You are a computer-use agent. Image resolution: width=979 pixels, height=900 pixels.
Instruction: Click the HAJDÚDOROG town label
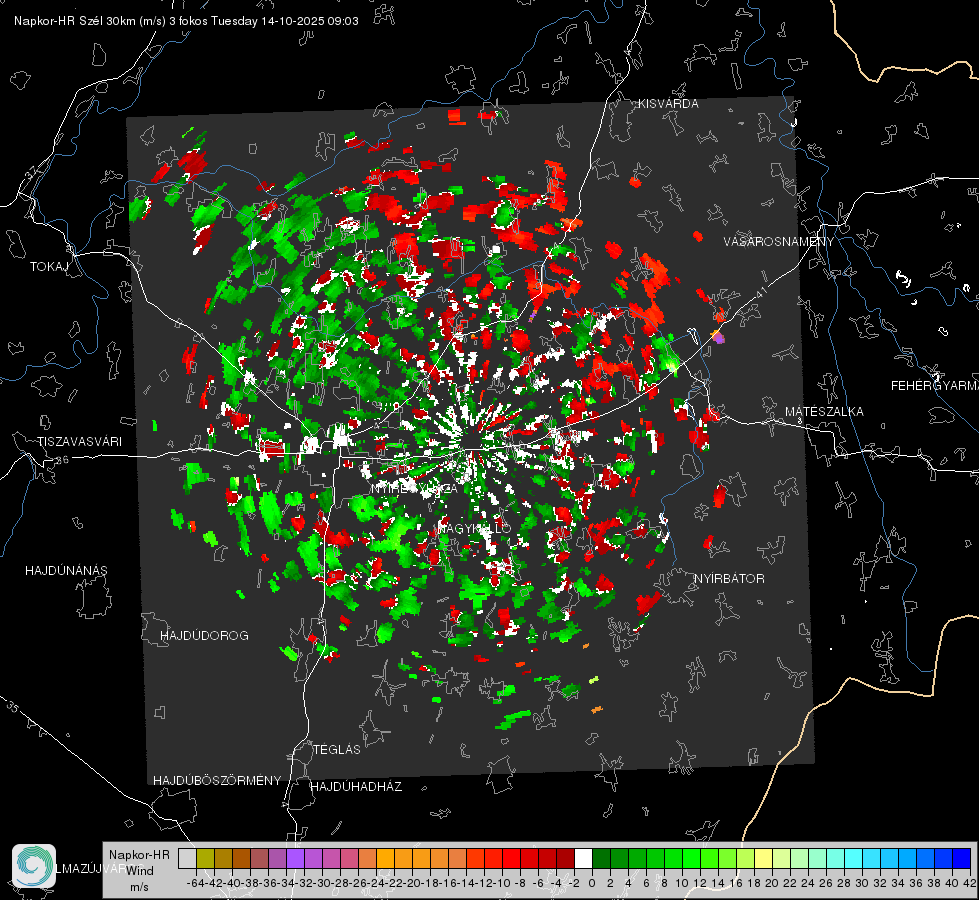point(204,635)
